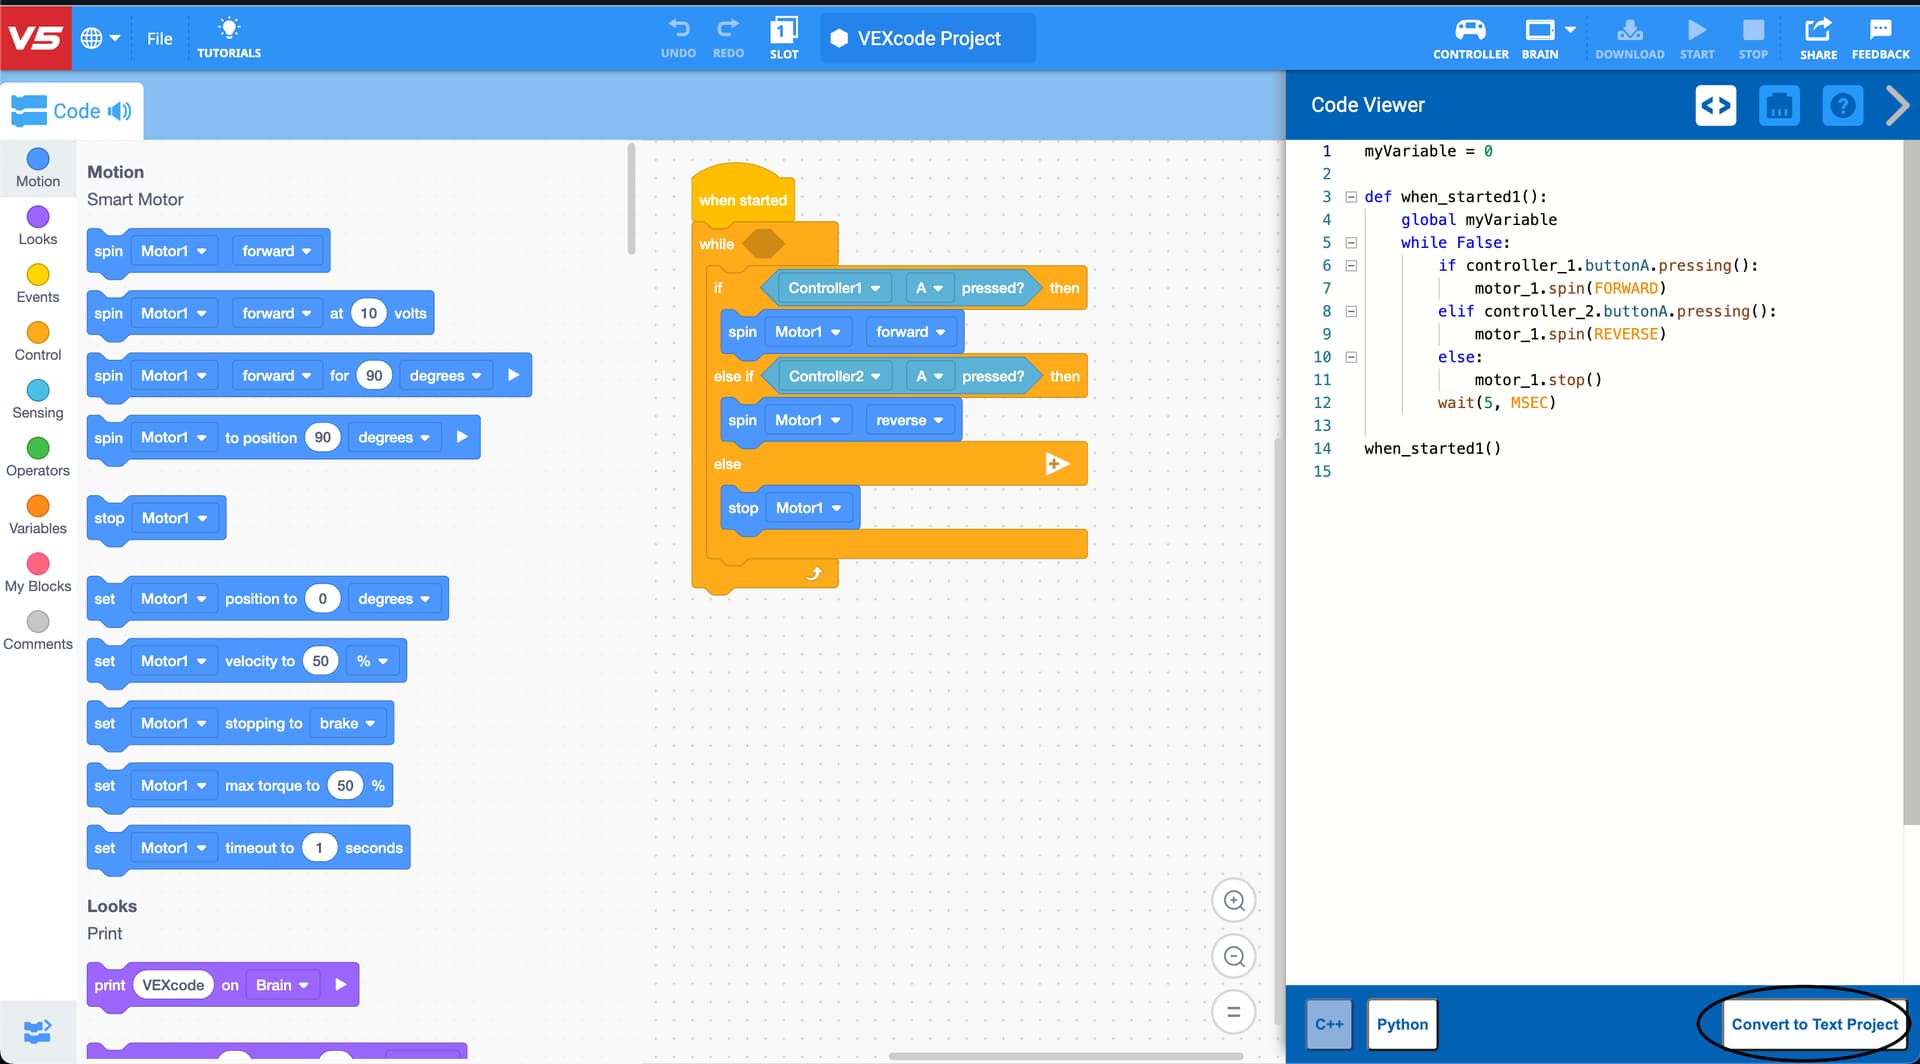
Task: Open the devices monitor icon in Code Viewer
Action: [1779, 105]
